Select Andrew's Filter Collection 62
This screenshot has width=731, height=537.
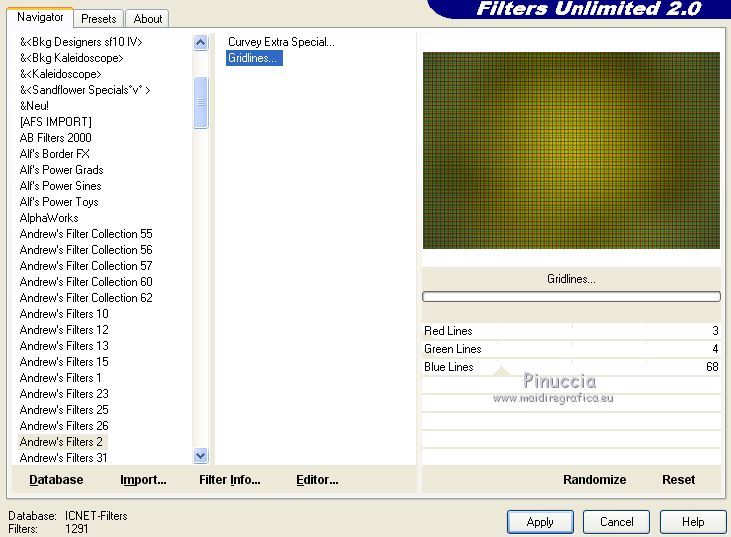pos(86,297)
